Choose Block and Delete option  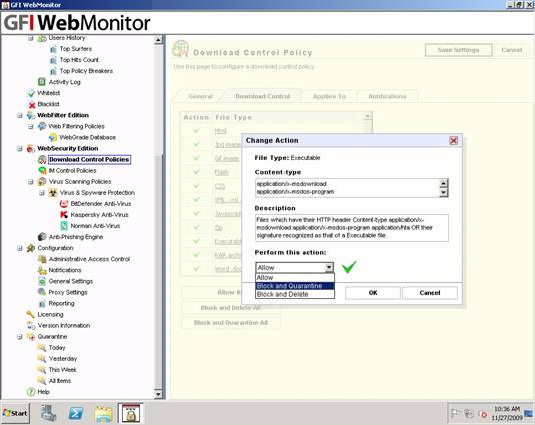pyautogui.click(x=295, y=294)
